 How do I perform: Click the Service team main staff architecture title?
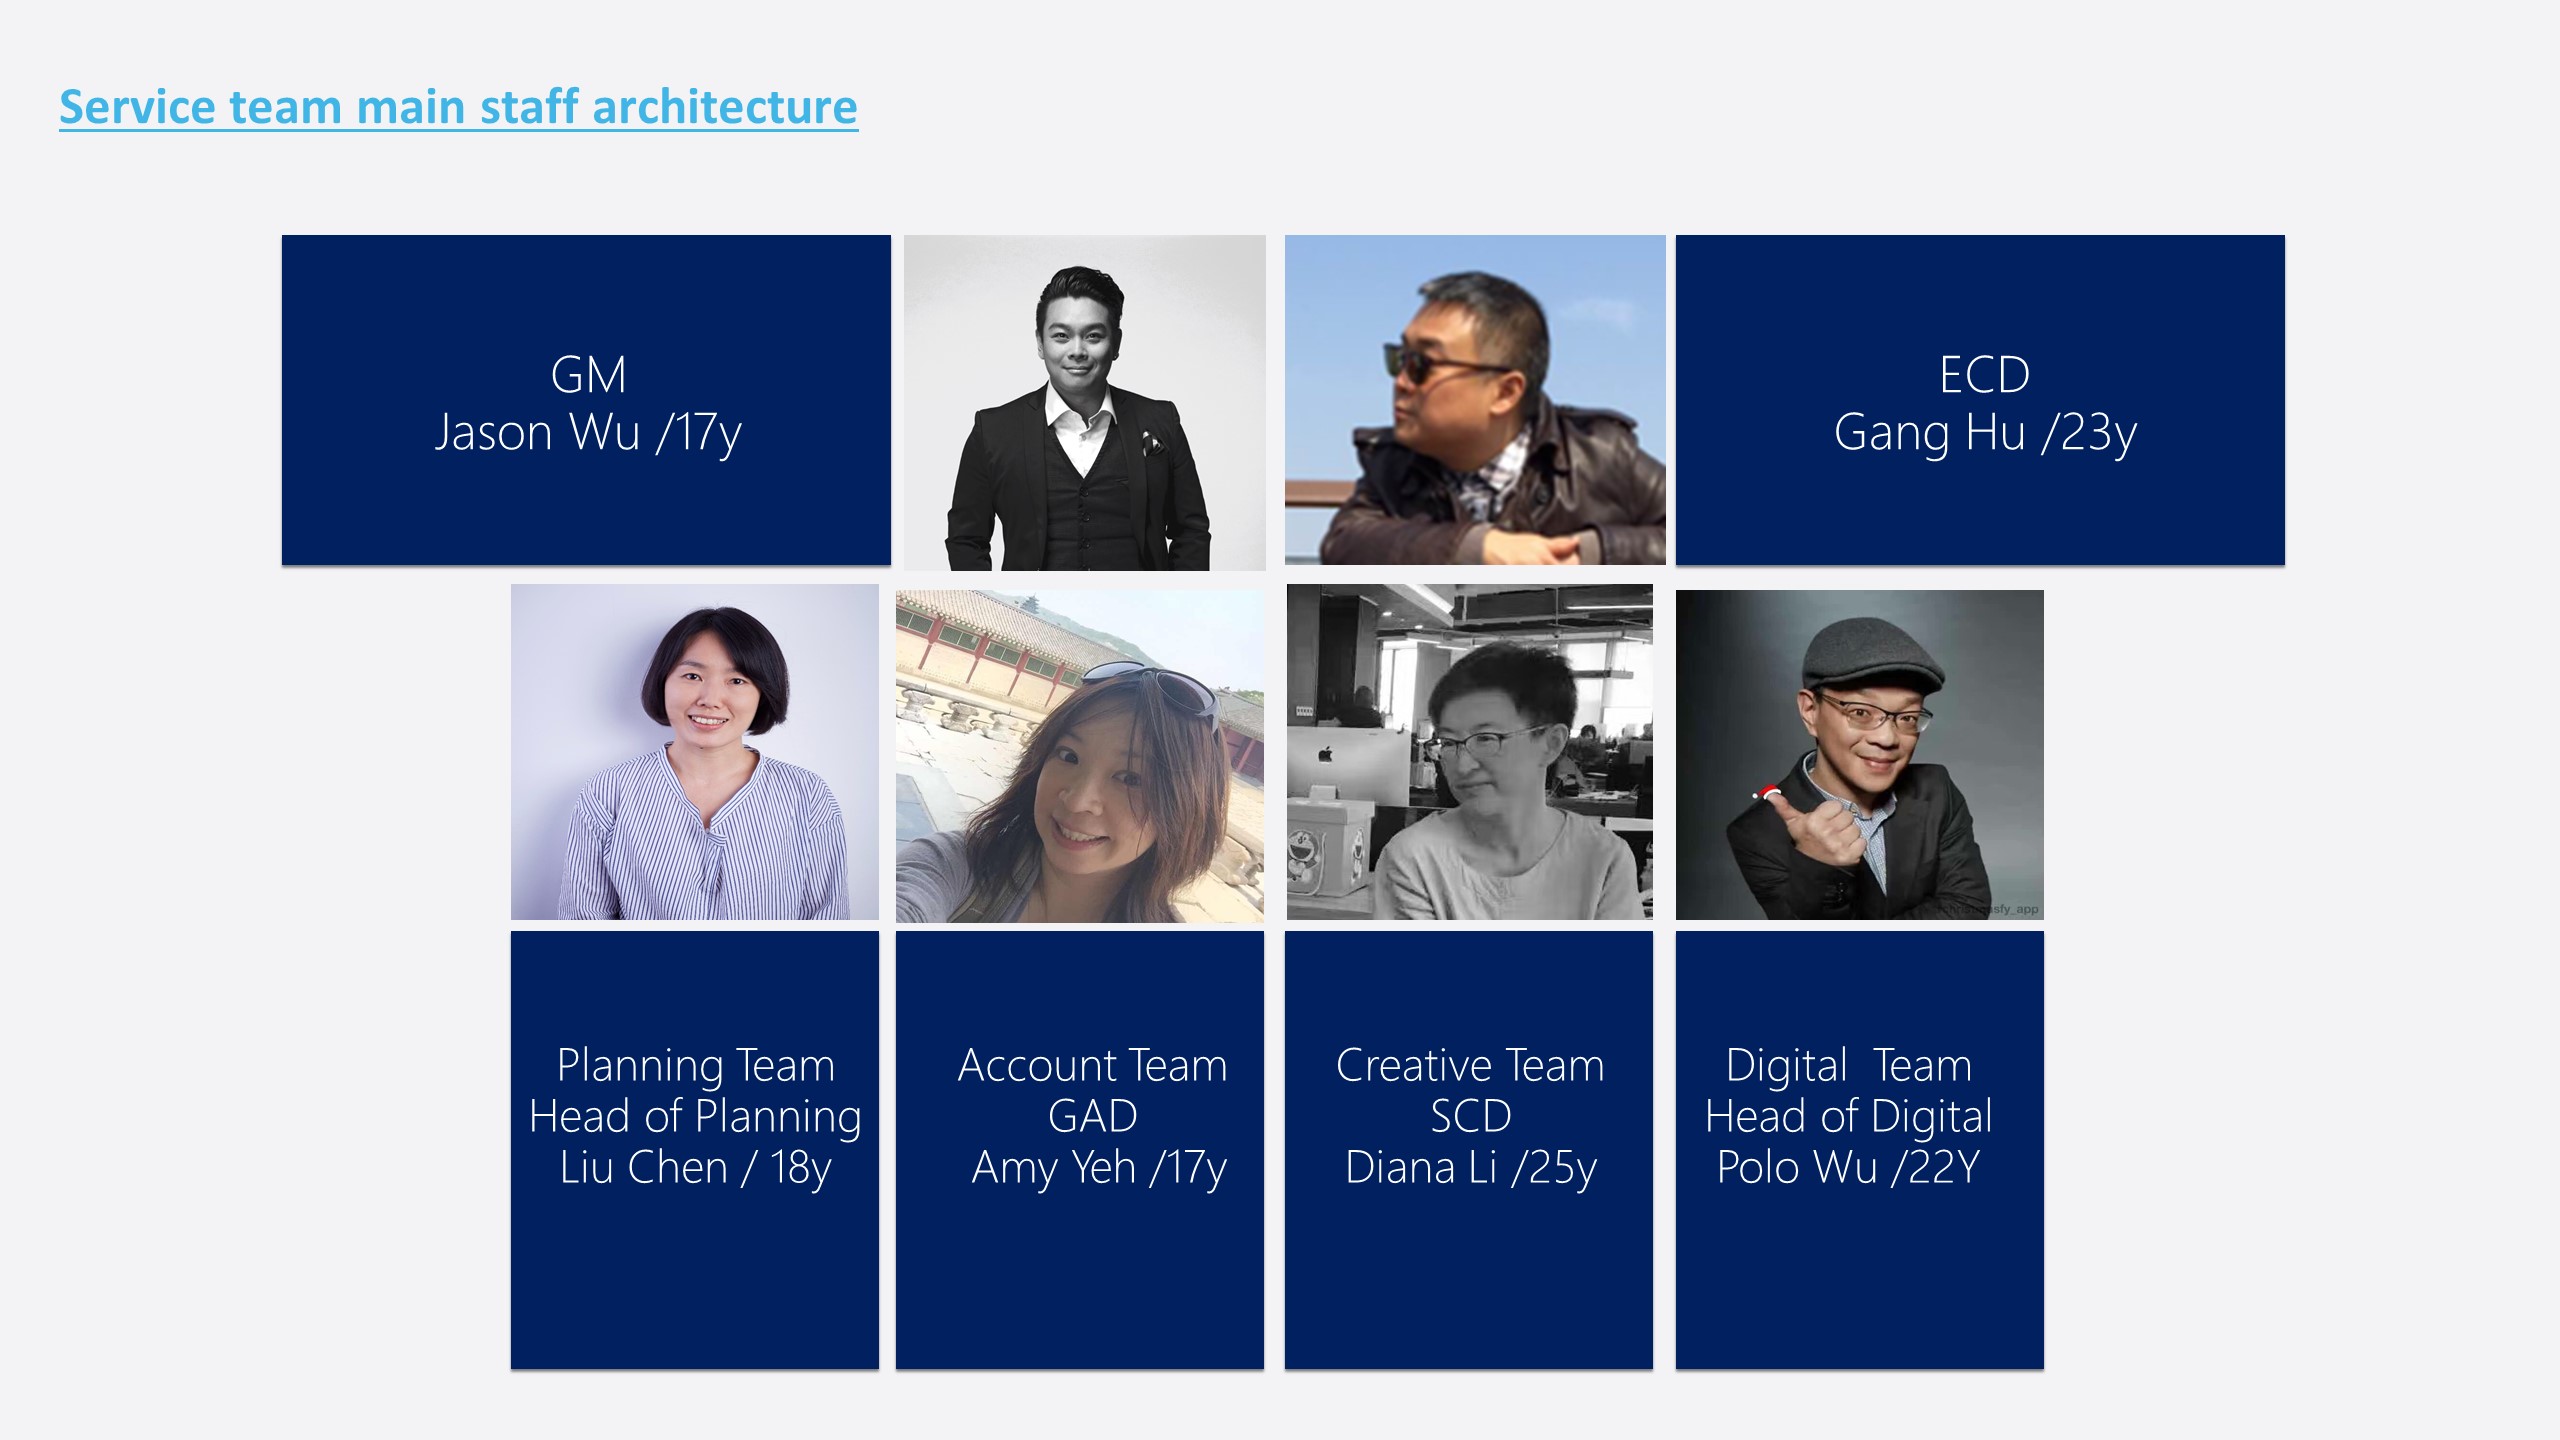click(458, 107)
